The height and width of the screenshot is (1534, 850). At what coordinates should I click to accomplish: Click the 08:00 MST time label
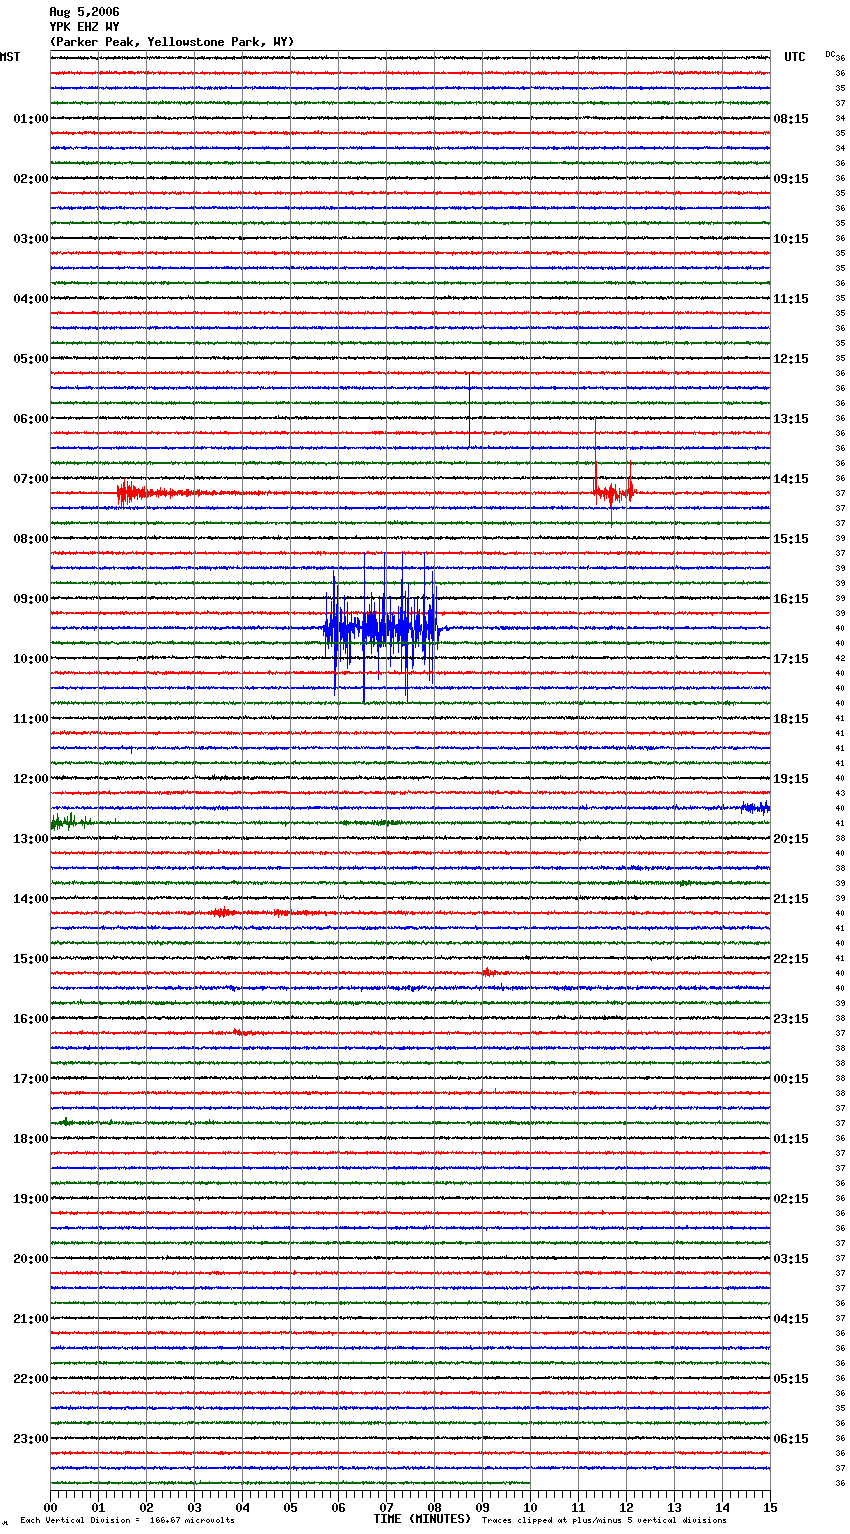(x=30, y=539)
